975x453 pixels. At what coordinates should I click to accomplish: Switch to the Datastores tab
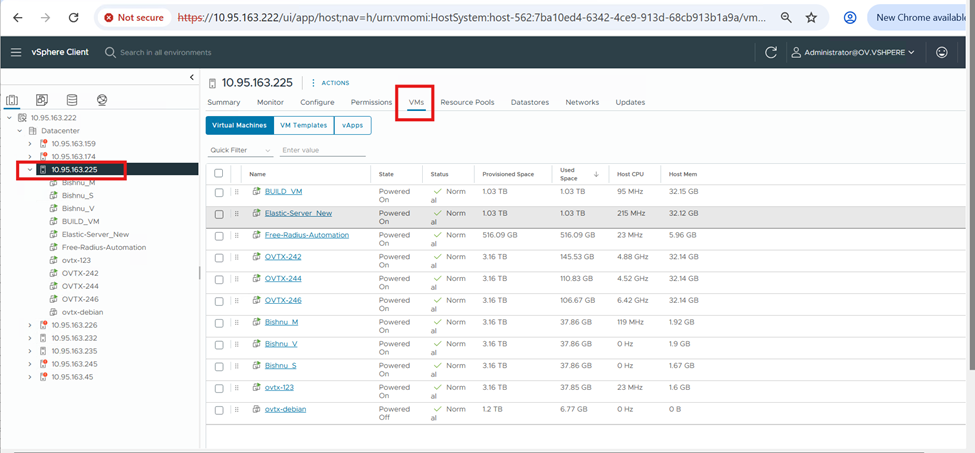(x=529, y=102)
